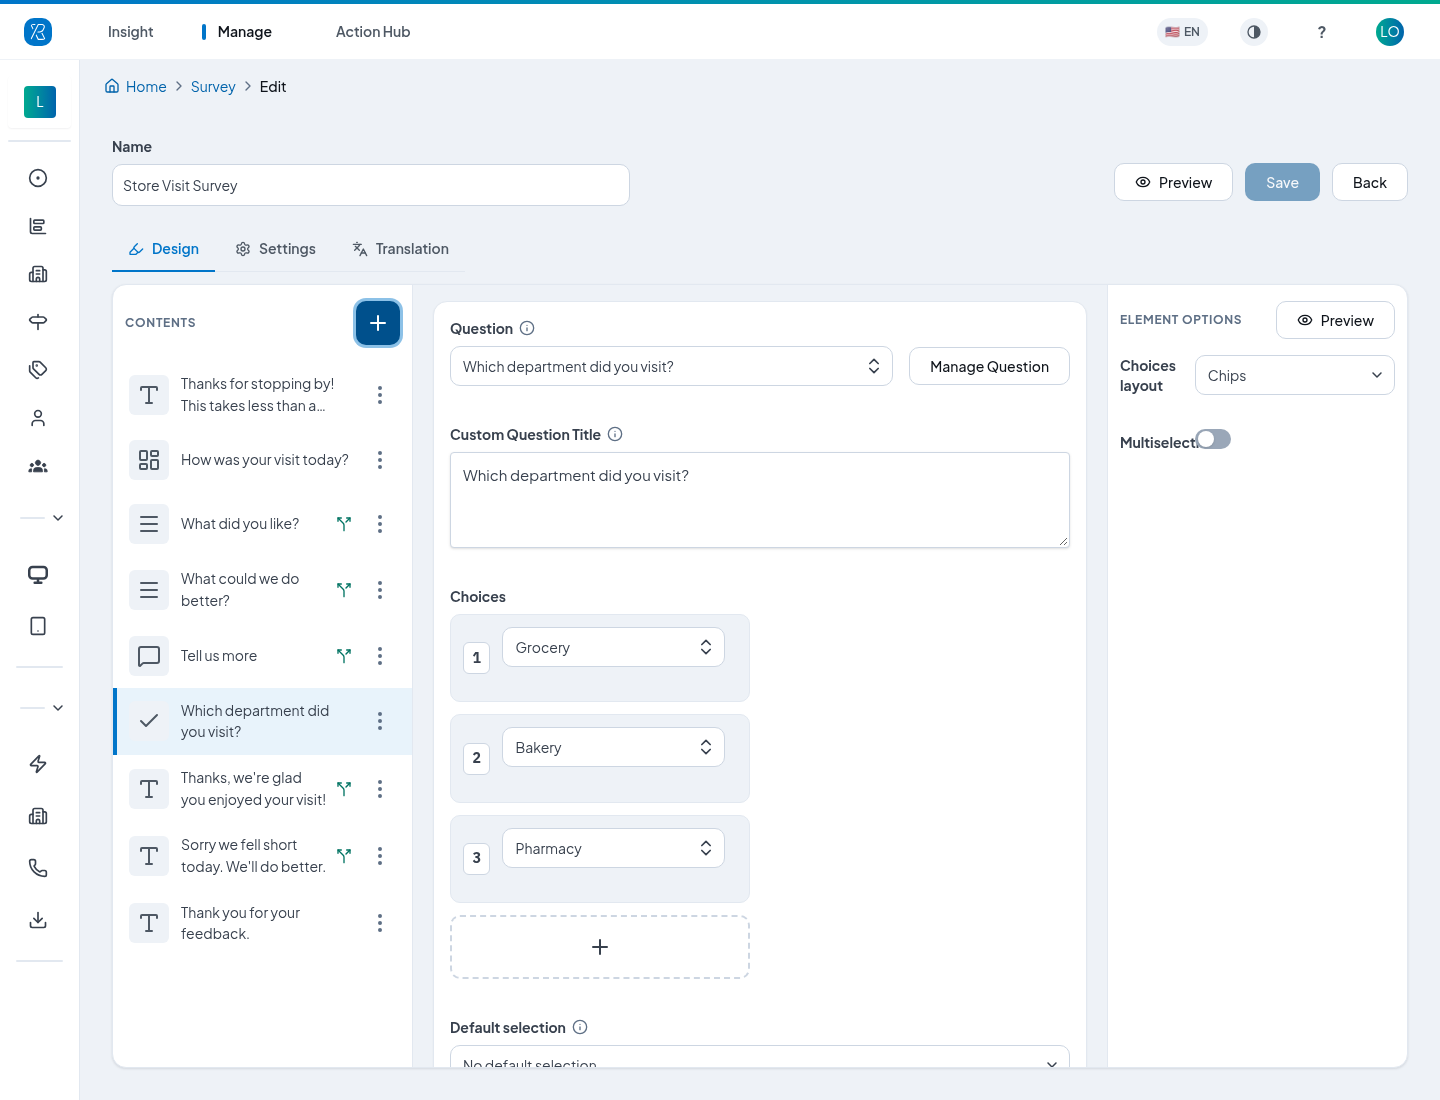Image resolution: width=1440 pixels, height=1100 pixels.
Task: Switch to the Settings tab
Action: [275, 249]
